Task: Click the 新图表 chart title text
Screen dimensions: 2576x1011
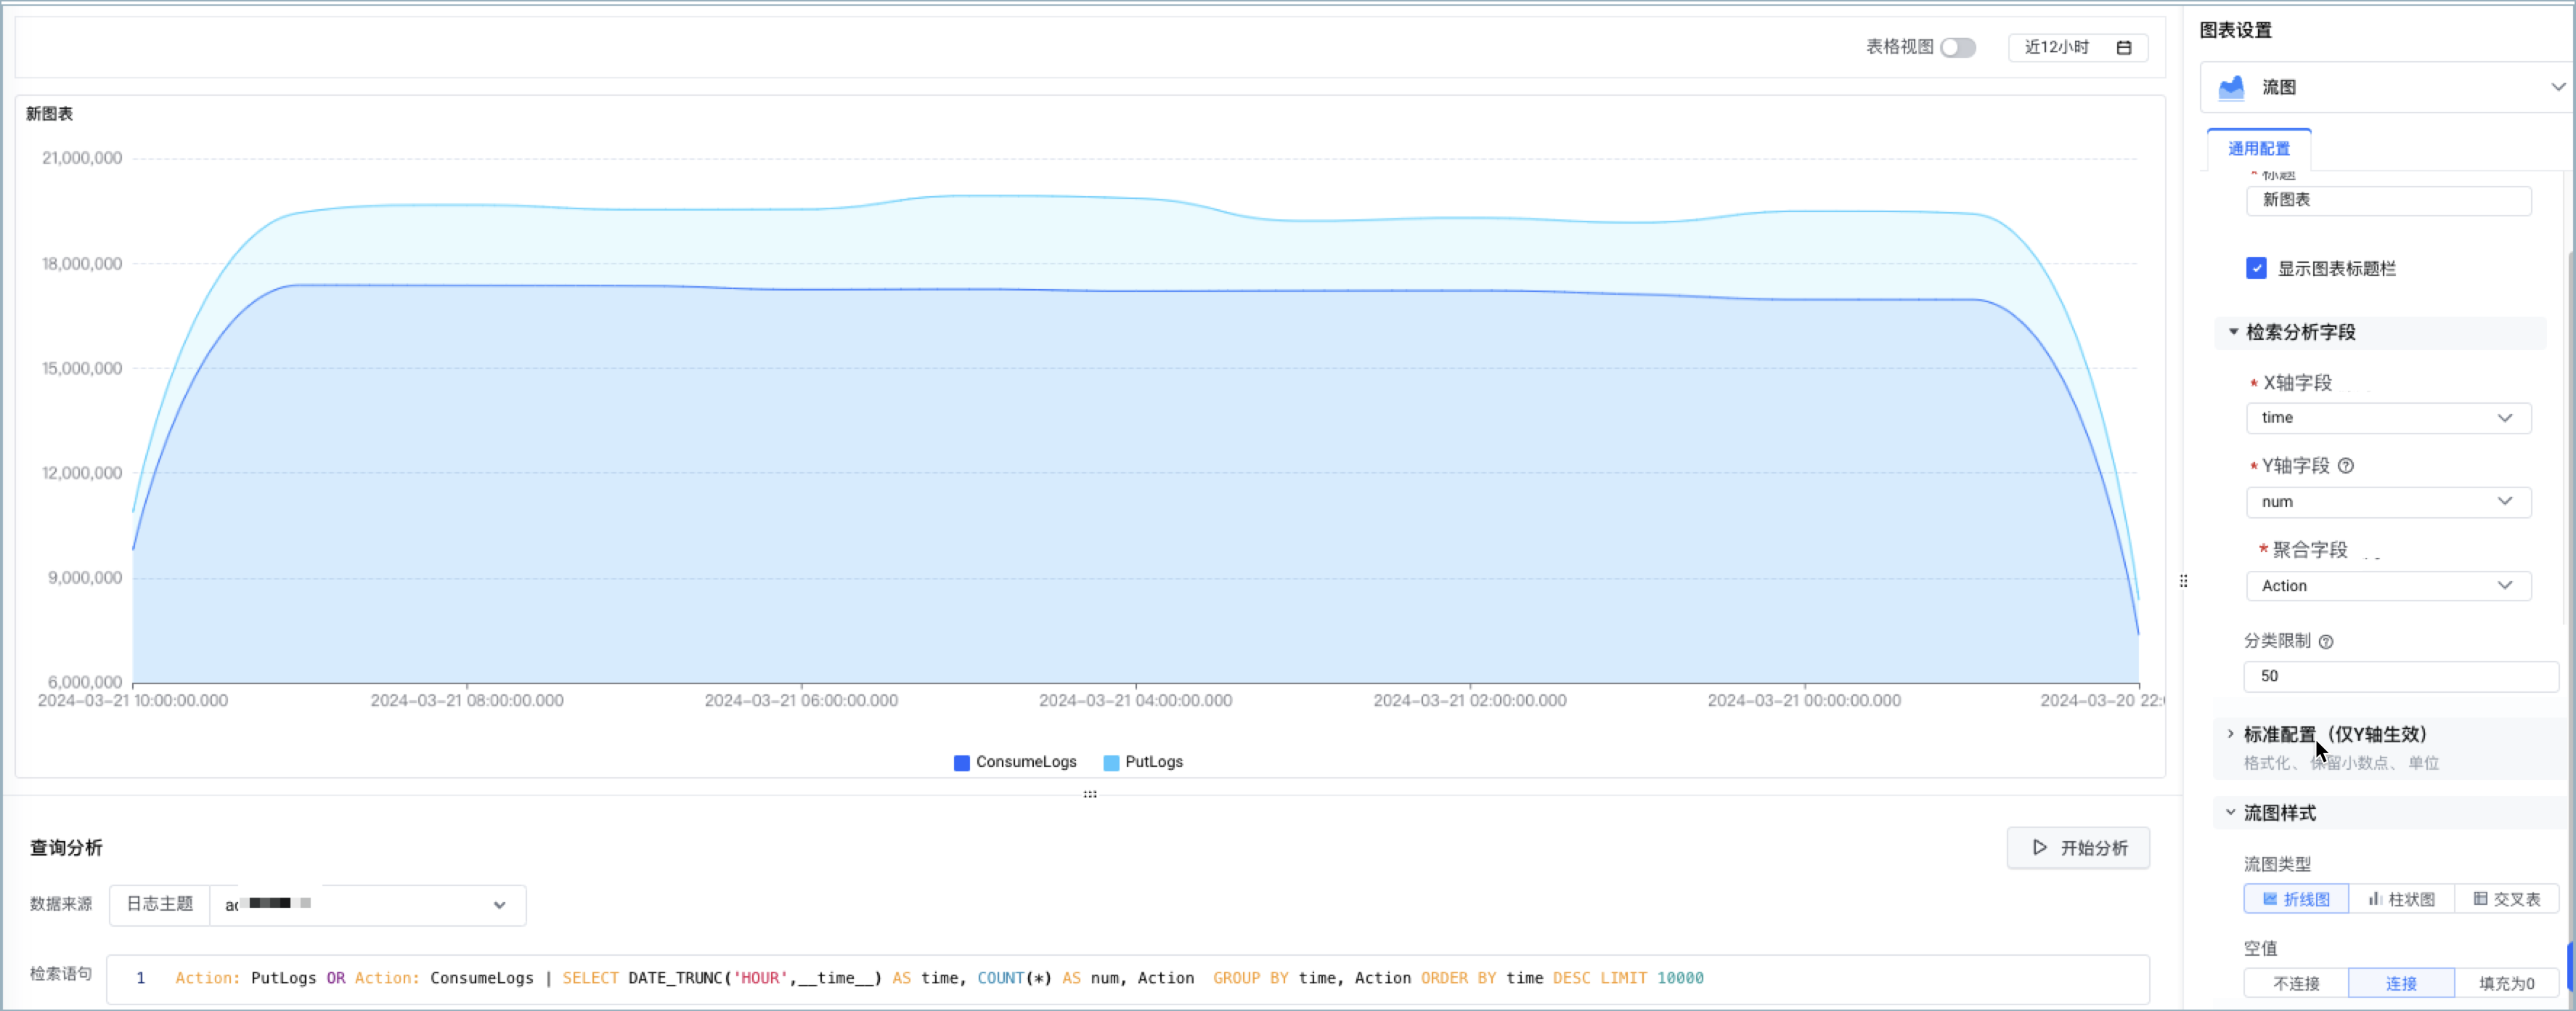Action: 49,114
